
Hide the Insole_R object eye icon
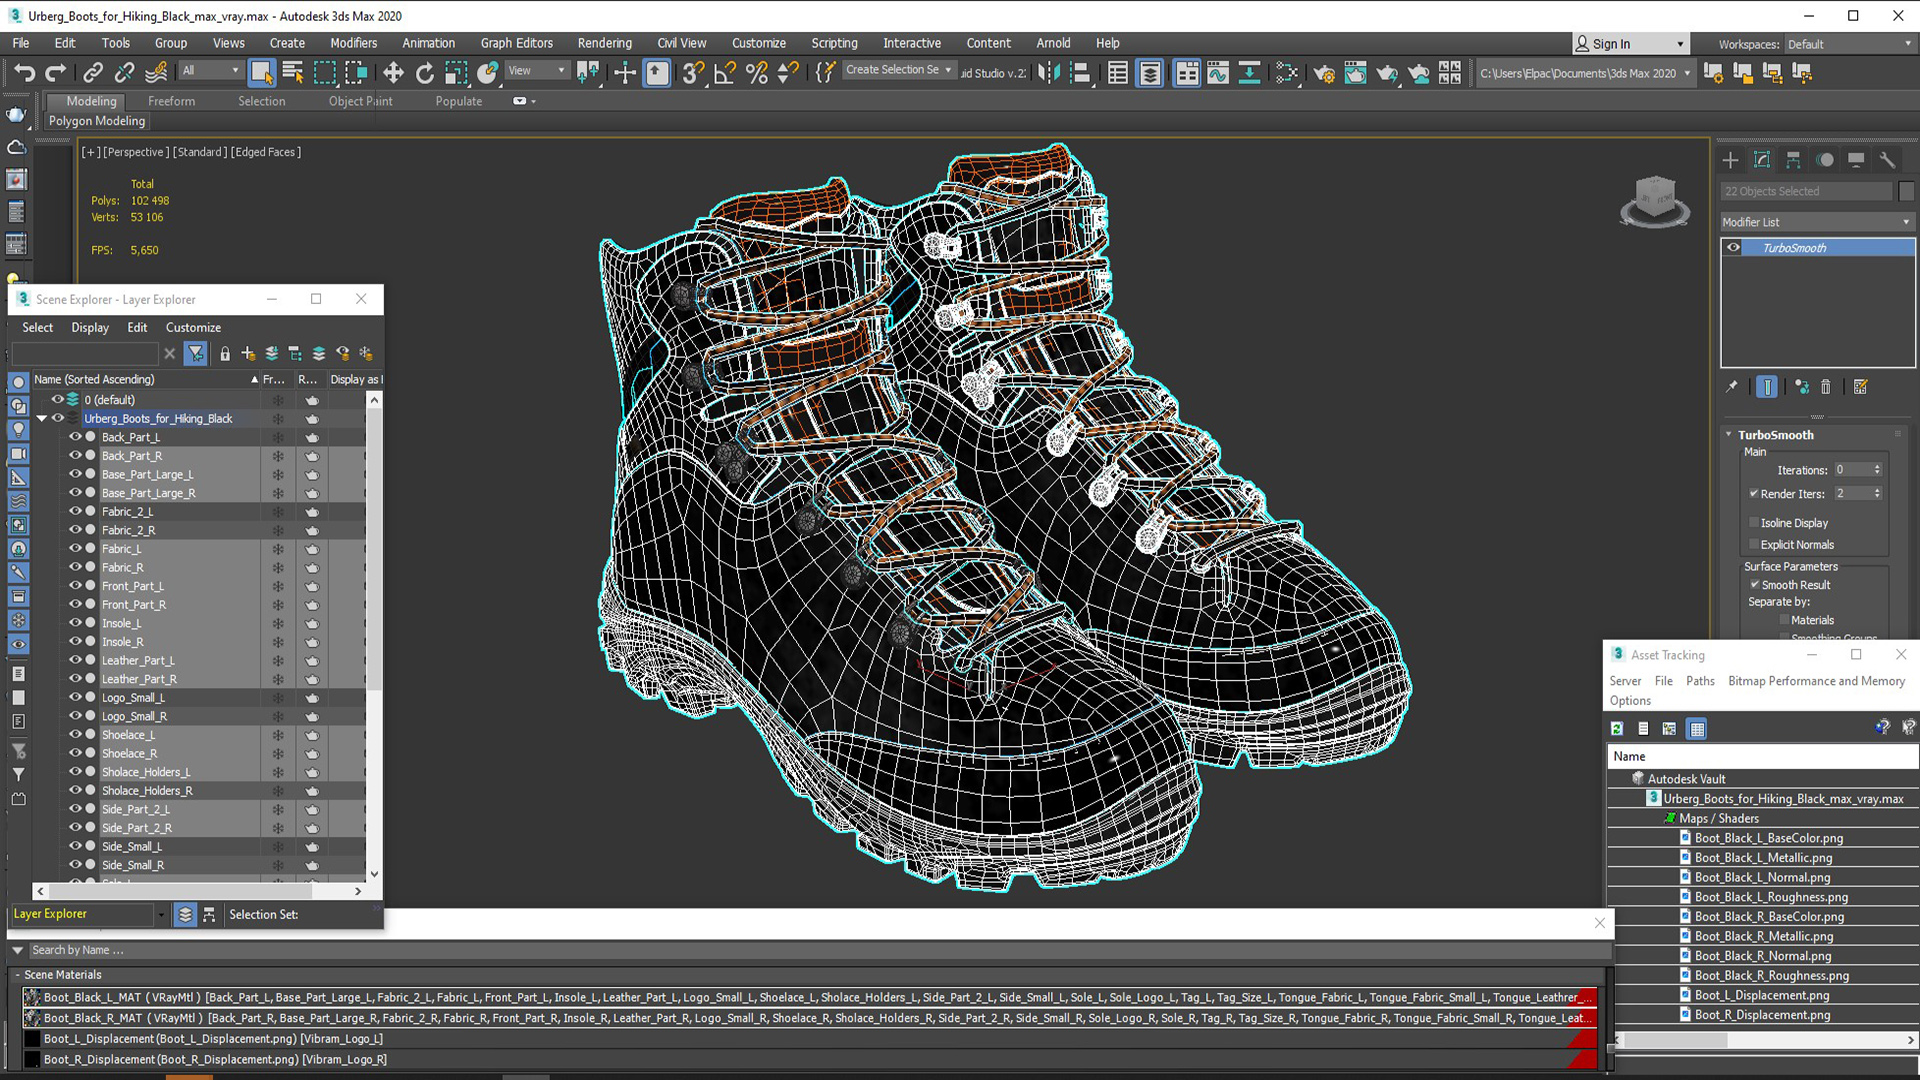click(75, 641)
